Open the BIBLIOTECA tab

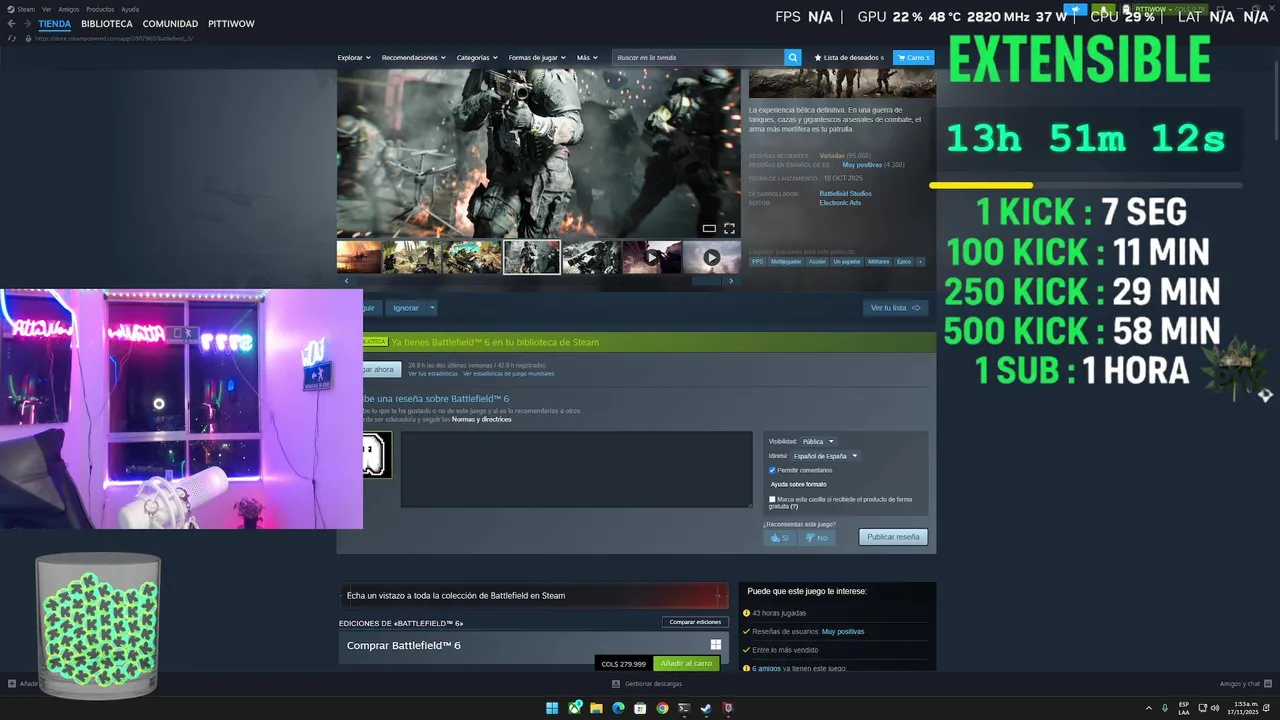[107, 24]
